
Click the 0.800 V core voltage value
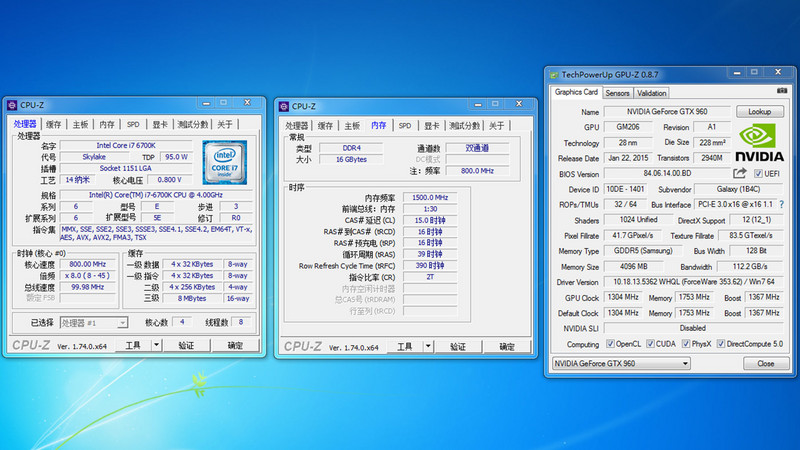click(x=170, y=180)
